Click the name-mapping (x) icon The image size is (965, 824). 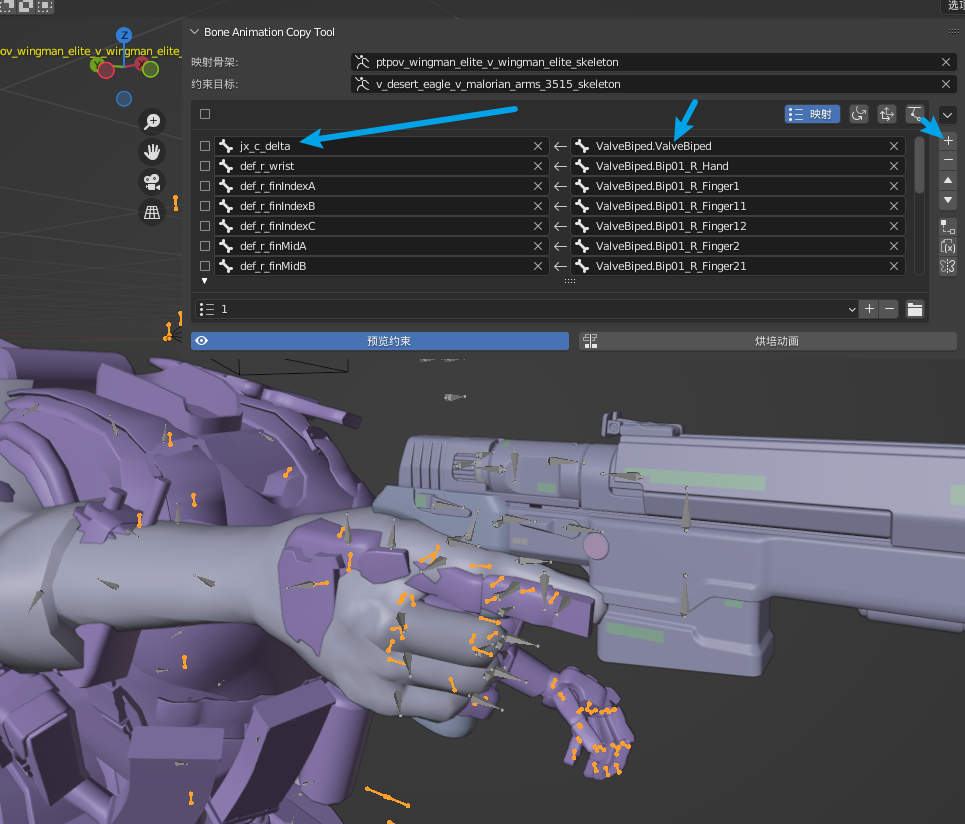948,247
